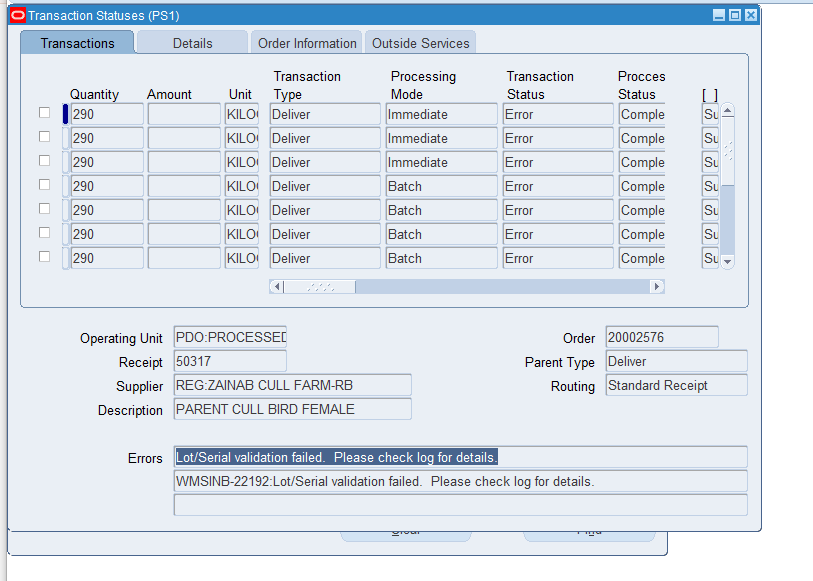Check the checkbox on the last visible row
The image size is (813, 581).
44,256
